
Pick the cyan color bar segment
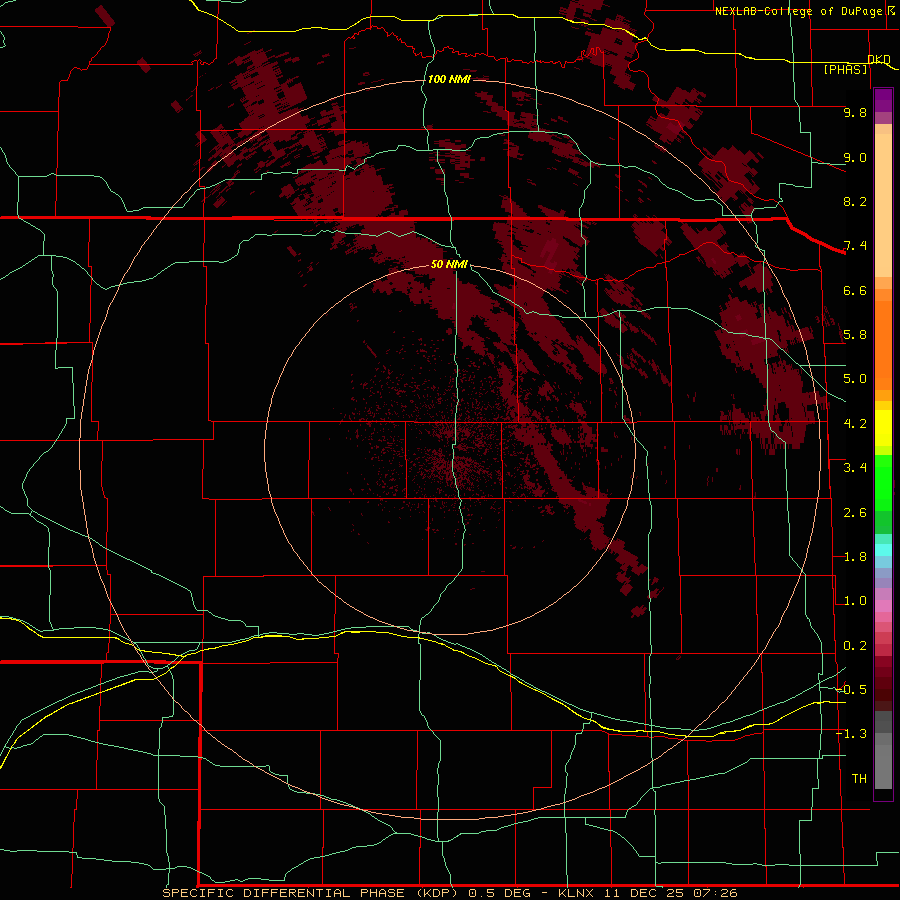pyautogui.click(x=883, y=550)
